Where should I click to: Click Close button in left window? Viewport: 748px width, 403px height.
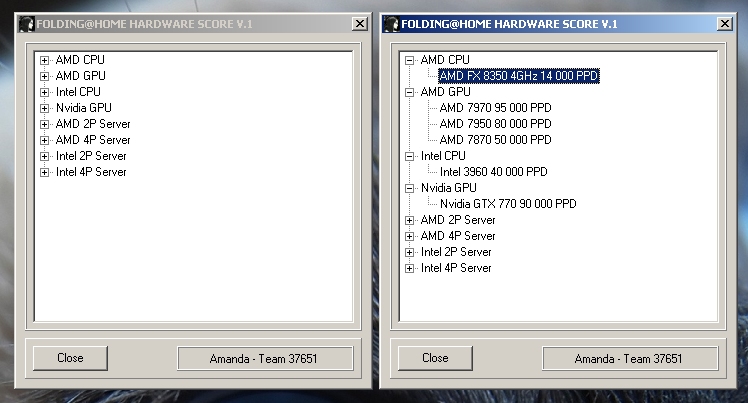tap(70, 358)
